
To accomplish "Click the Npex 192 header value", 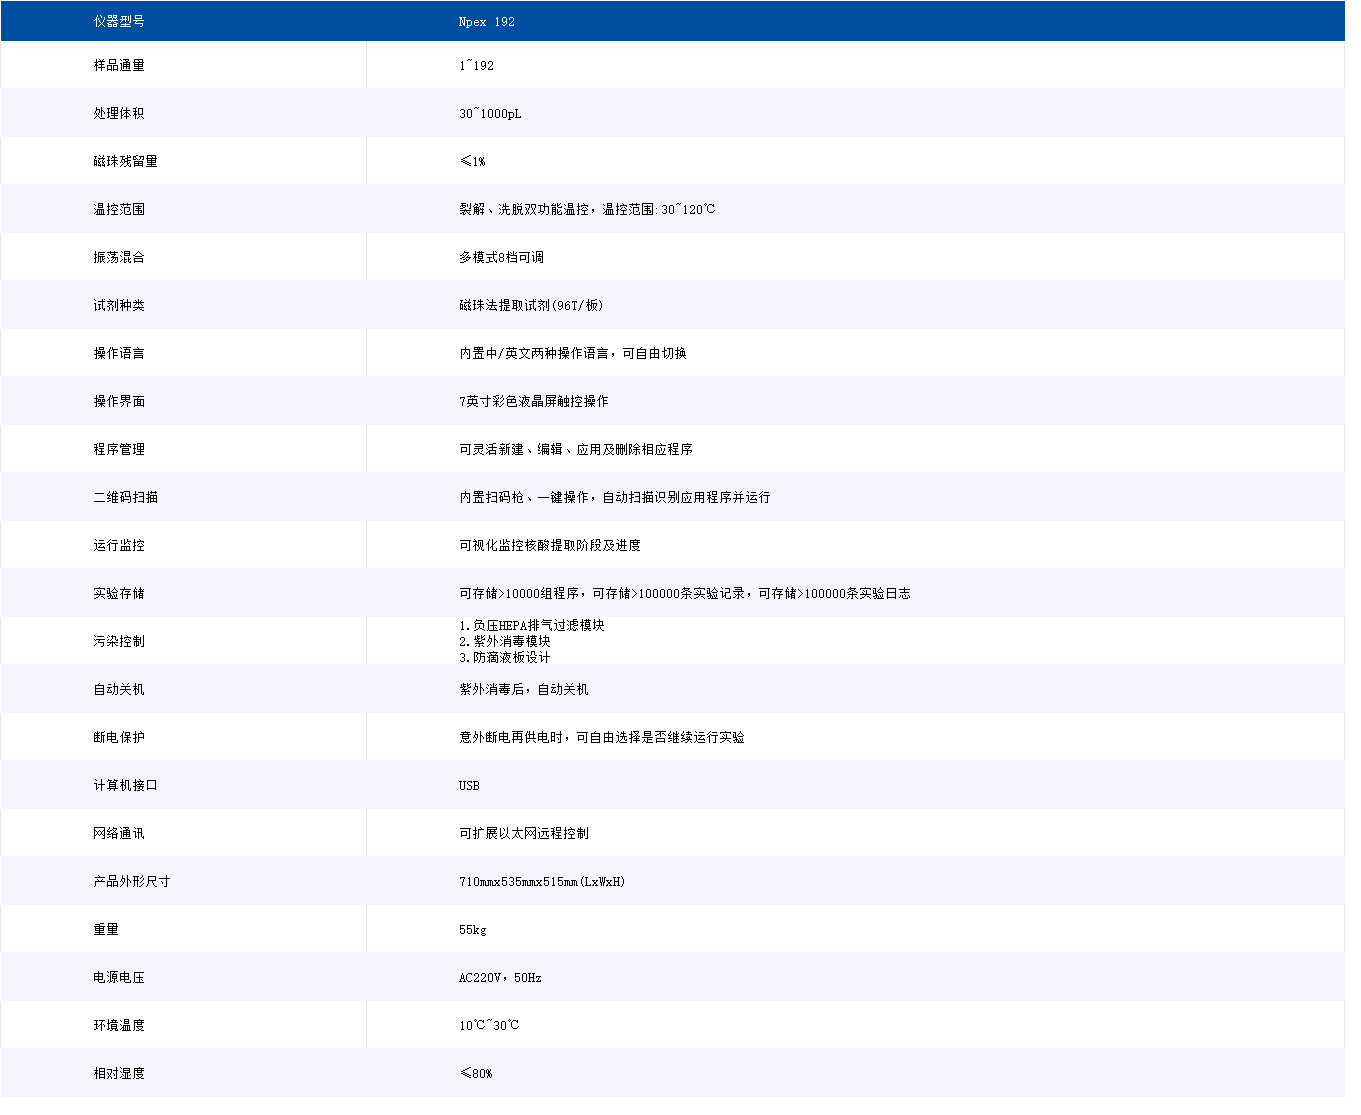I will (x=486, y=22).
